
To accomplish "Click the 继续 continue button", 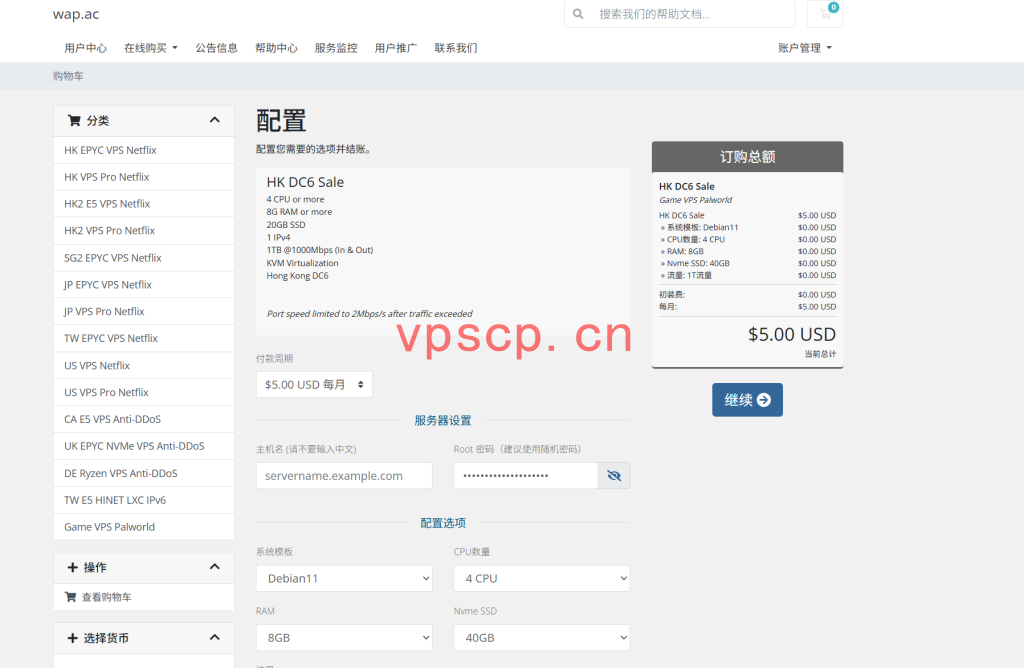I will (747, 400).
